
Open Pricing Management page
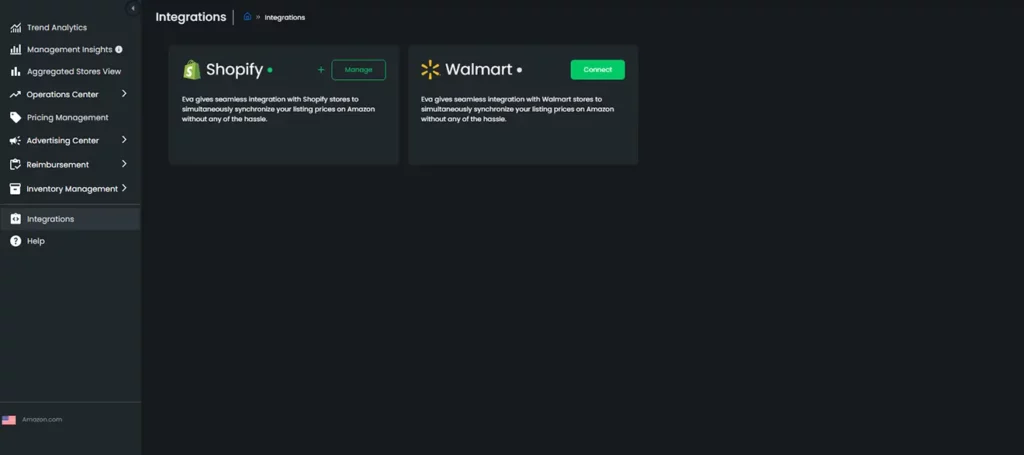point(70,118)
